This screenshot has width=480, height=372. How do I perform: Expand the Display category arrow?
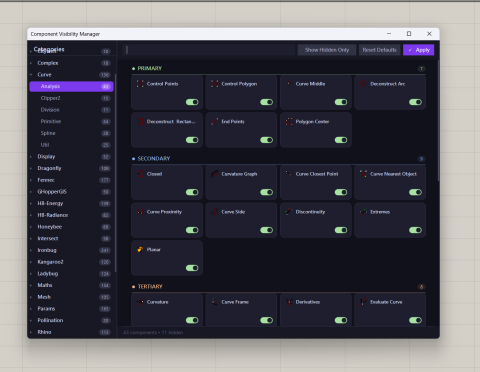(x=31, y=157)
